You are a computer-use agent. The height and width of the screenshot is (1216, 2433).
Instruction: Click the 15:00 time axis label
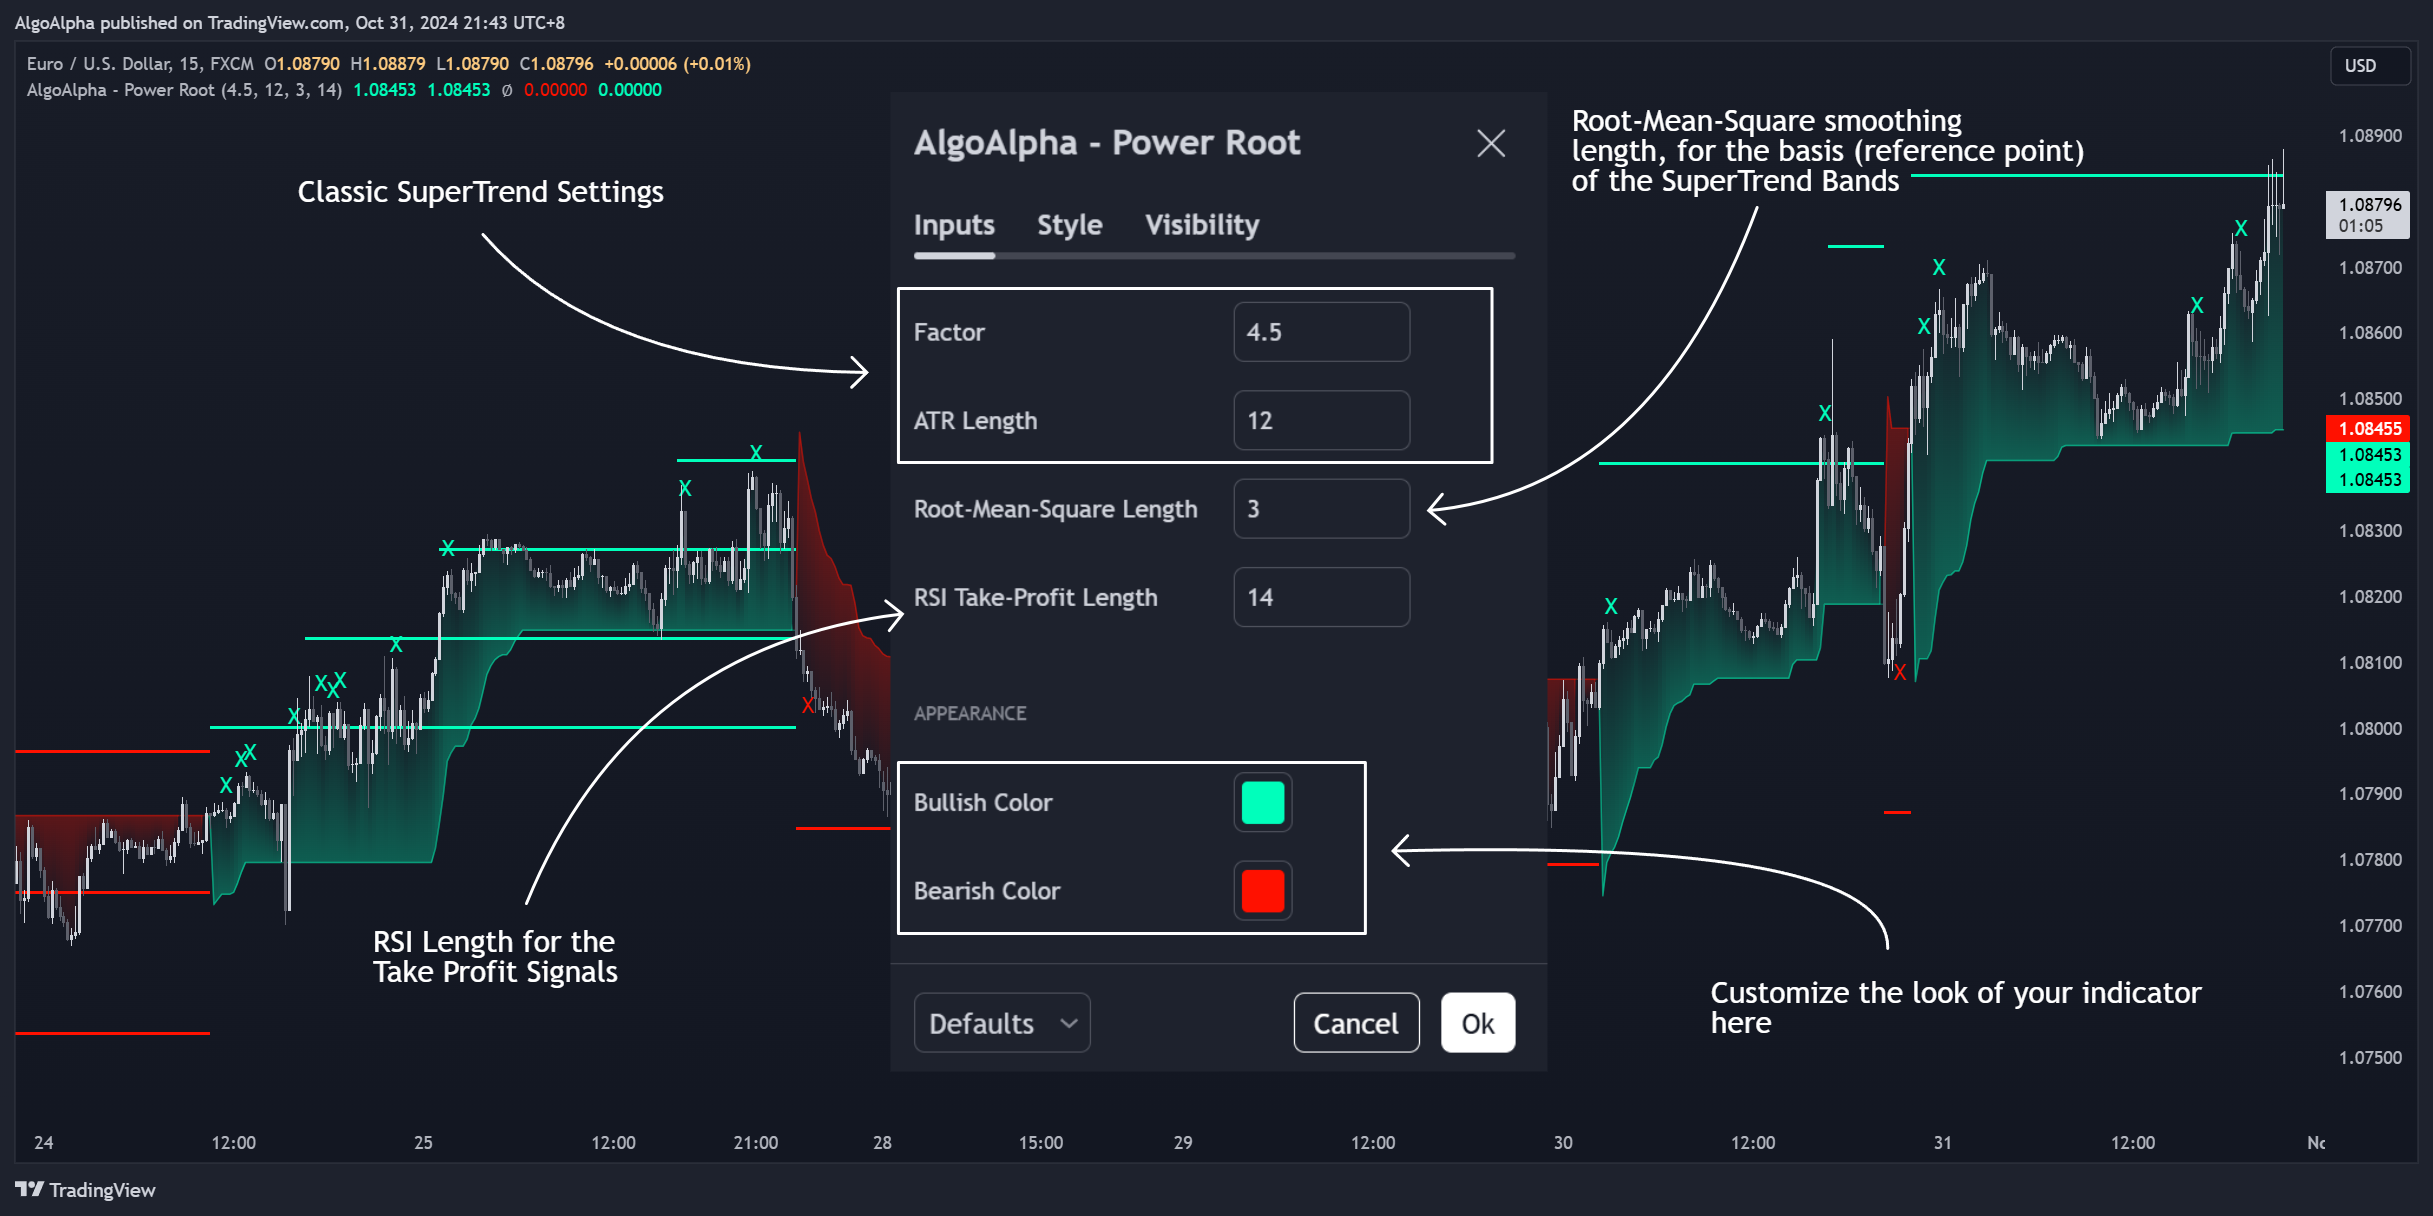point(1041,1143)
